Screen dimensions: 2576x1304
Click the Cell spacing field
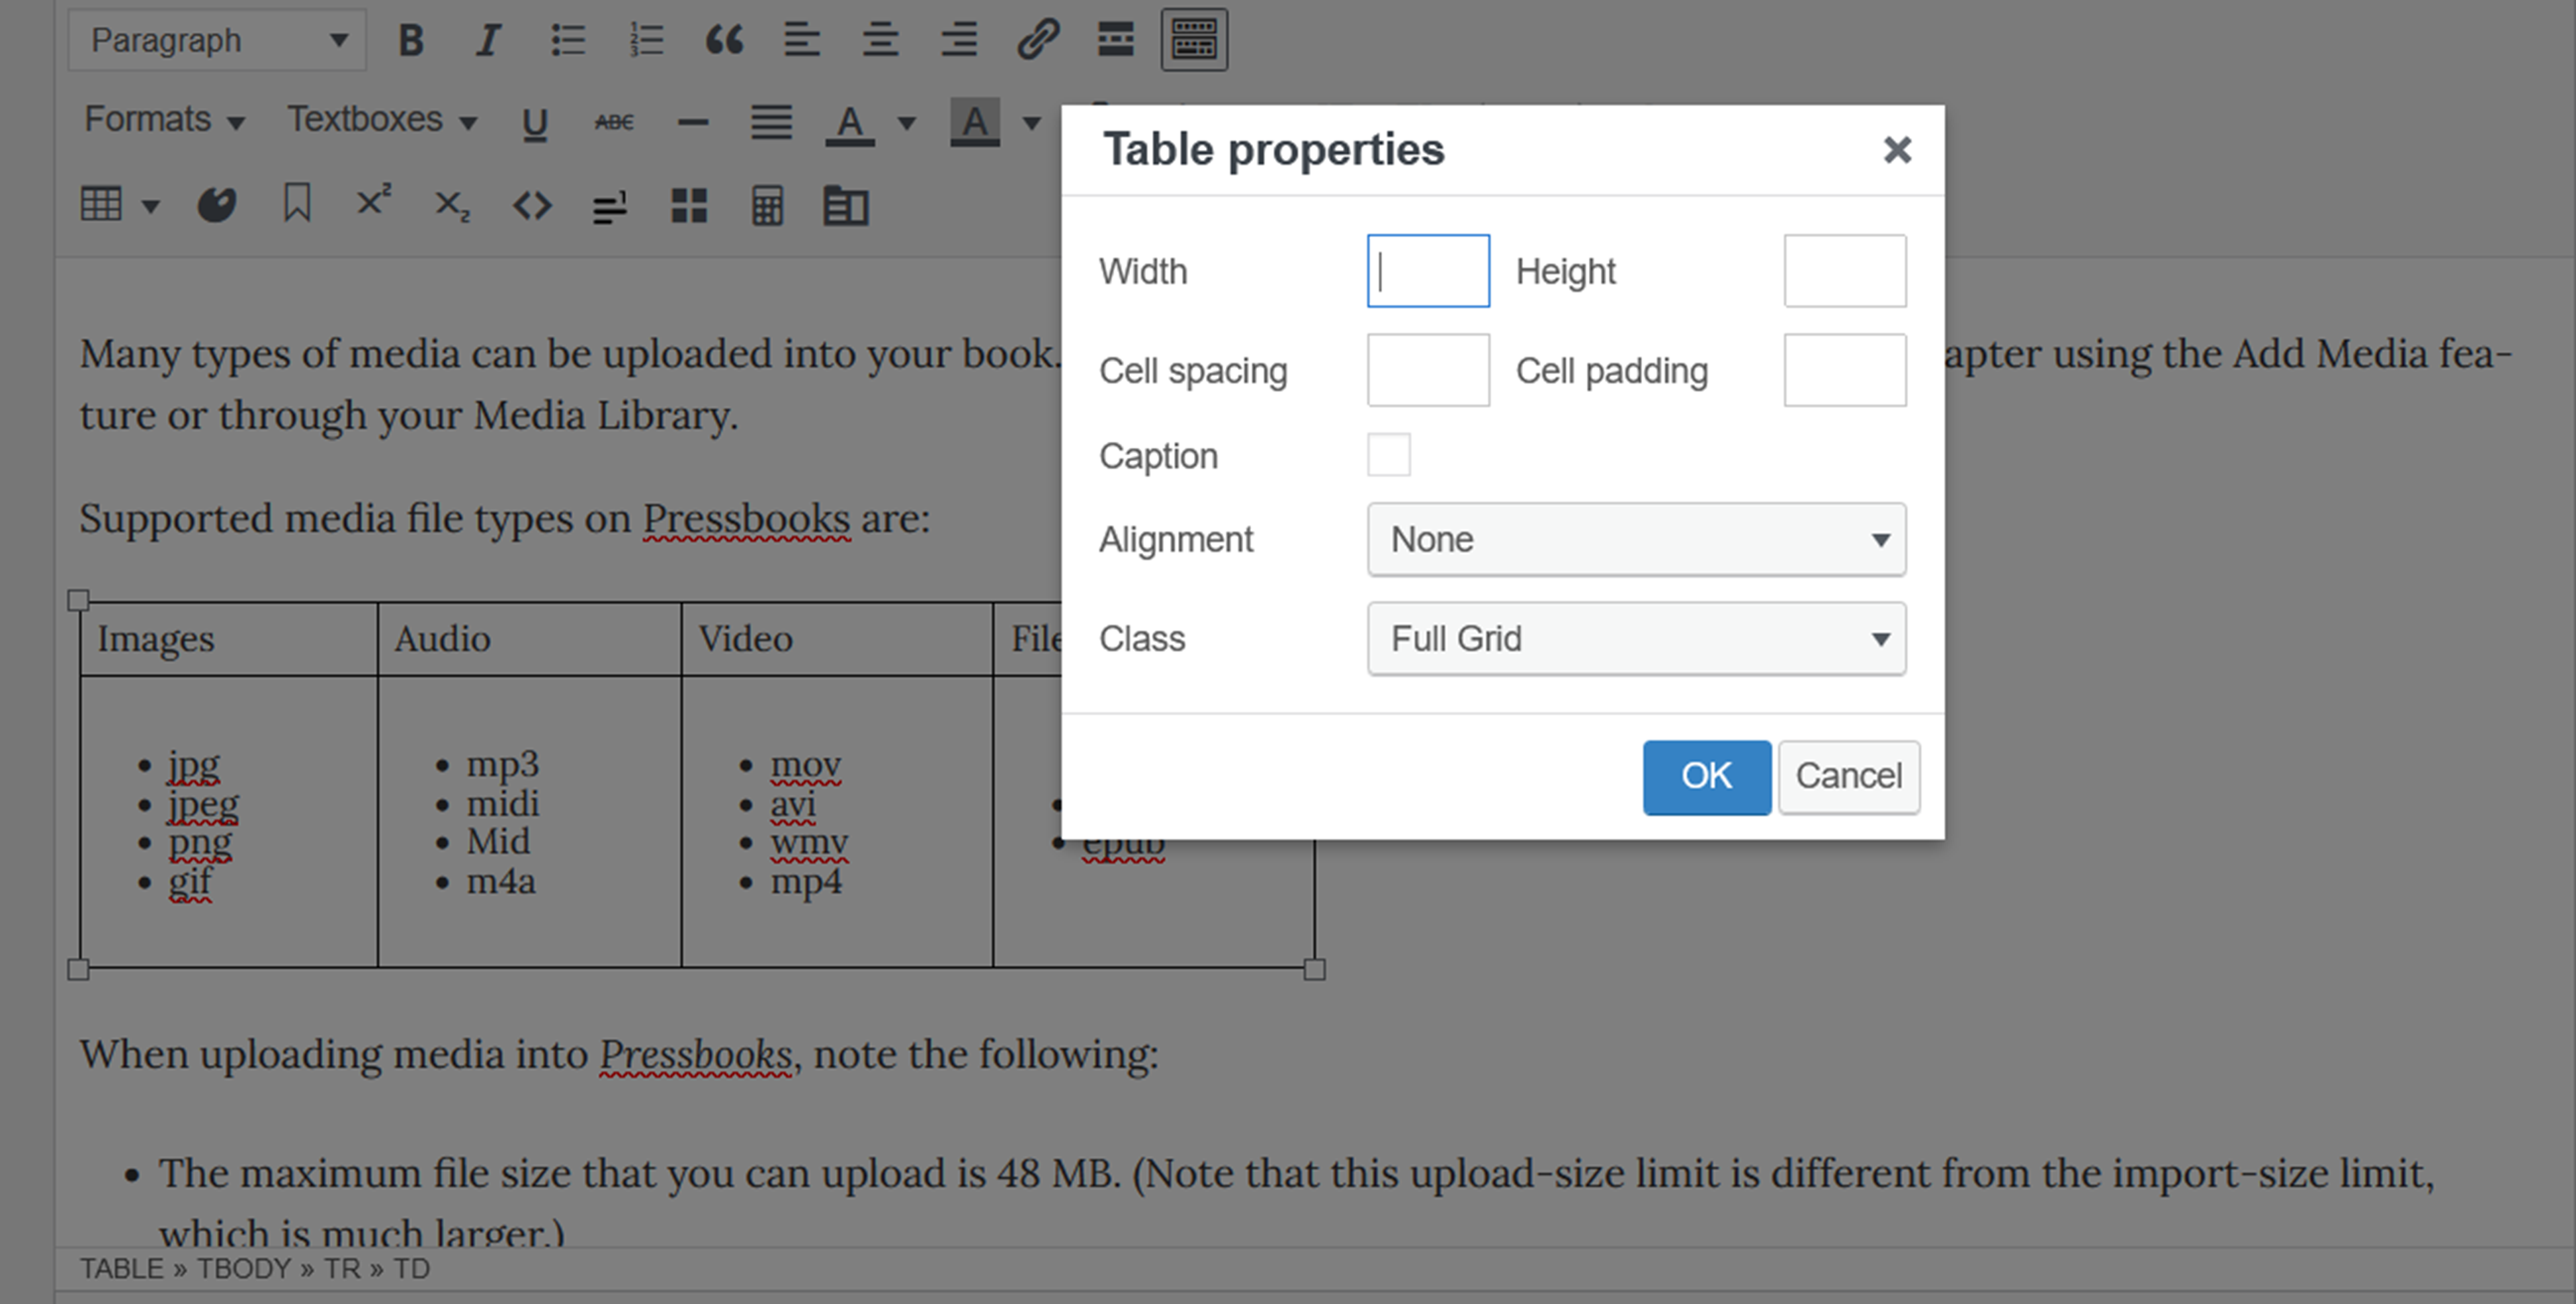(1428, 370)
